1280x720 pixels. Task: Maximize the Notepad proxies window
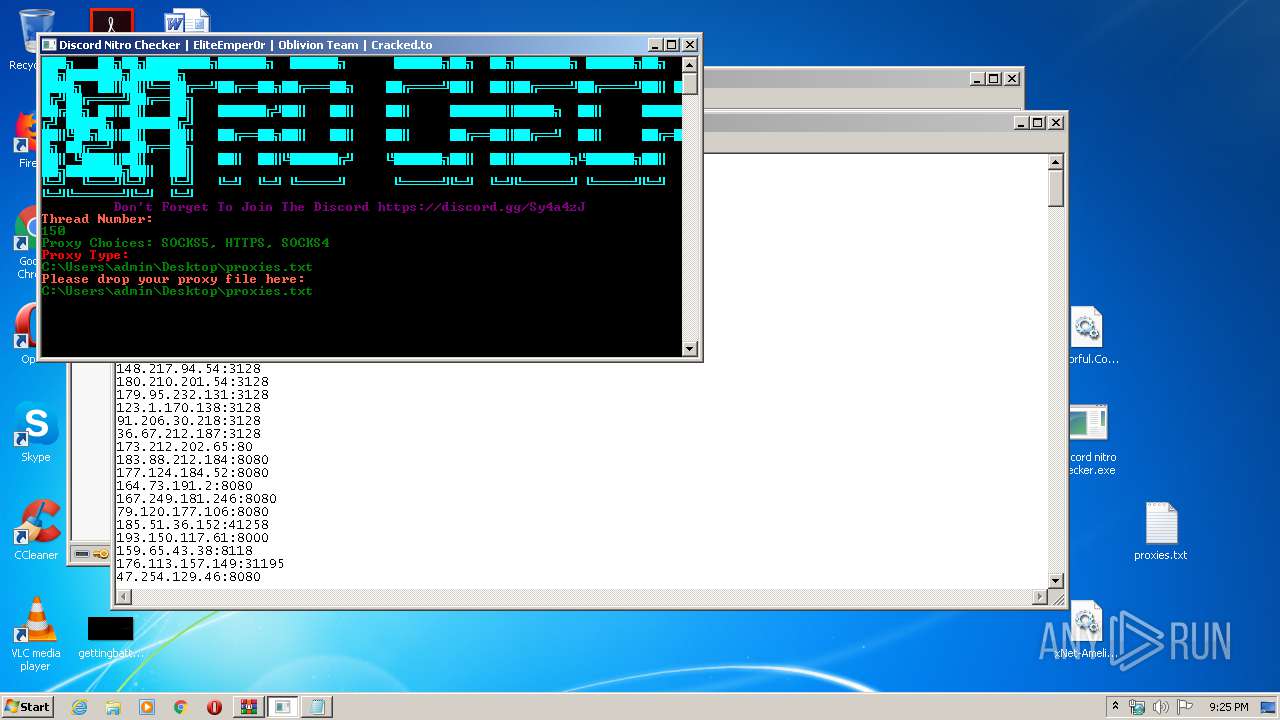tap(1037, 122)
